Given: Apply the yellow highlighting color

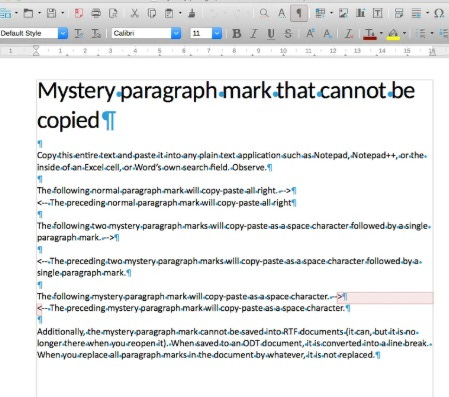Looking at the screenshot, I should pos(393,34).
